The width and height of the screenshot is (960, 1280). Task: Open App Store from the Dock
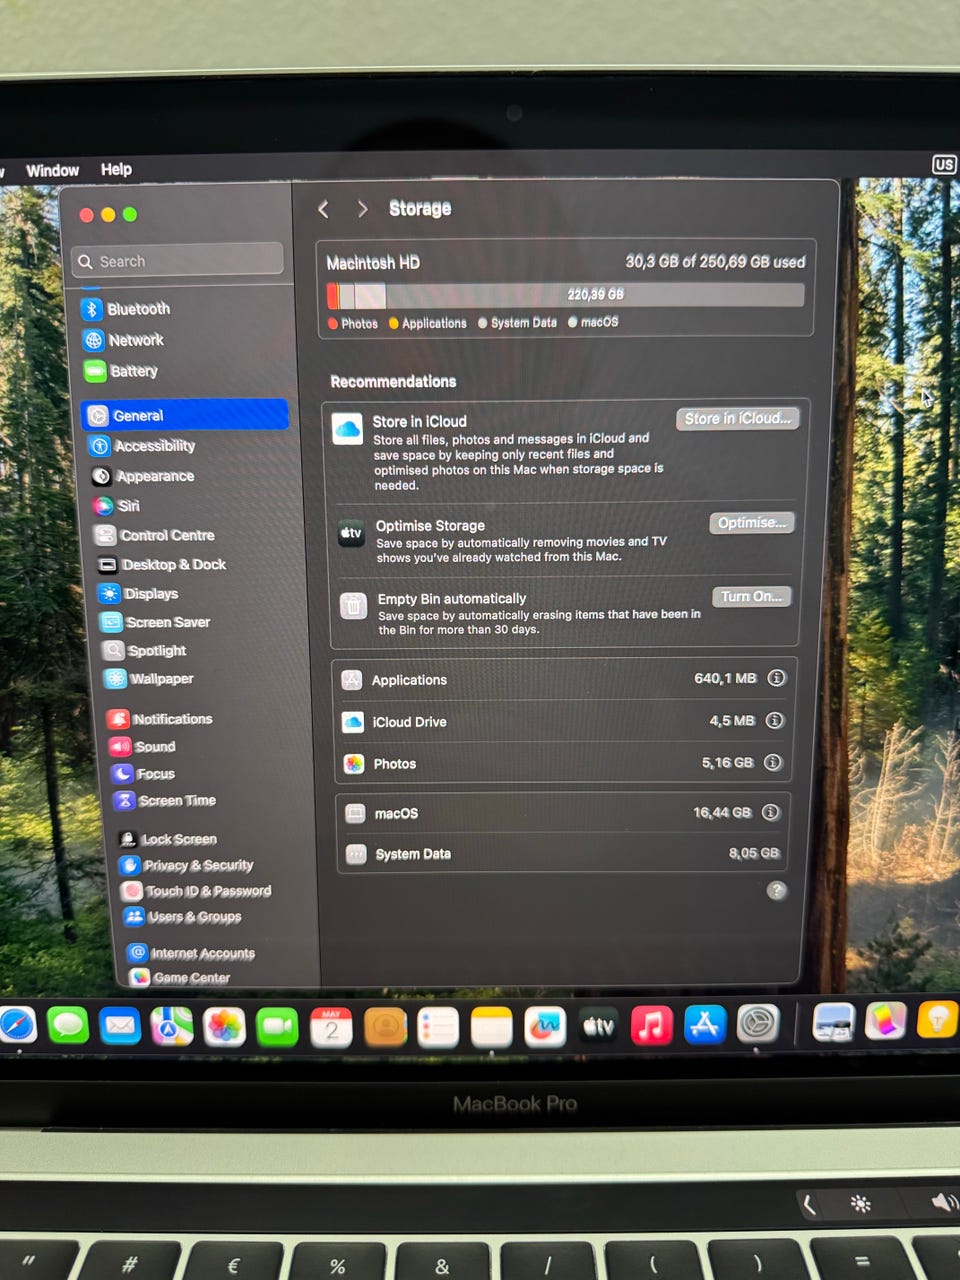click(705, 1025)
